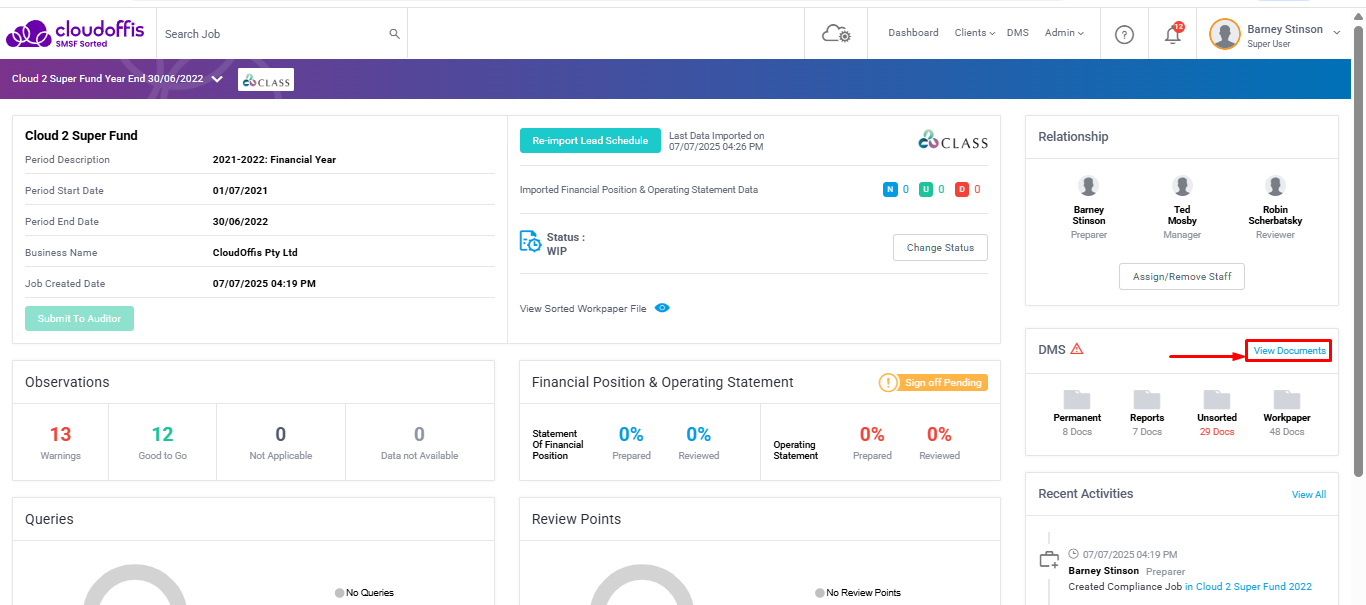Viewport: 1366px width, 605px height.
Task: Click the search magnifier icon
Action: [x=395, y=34]
